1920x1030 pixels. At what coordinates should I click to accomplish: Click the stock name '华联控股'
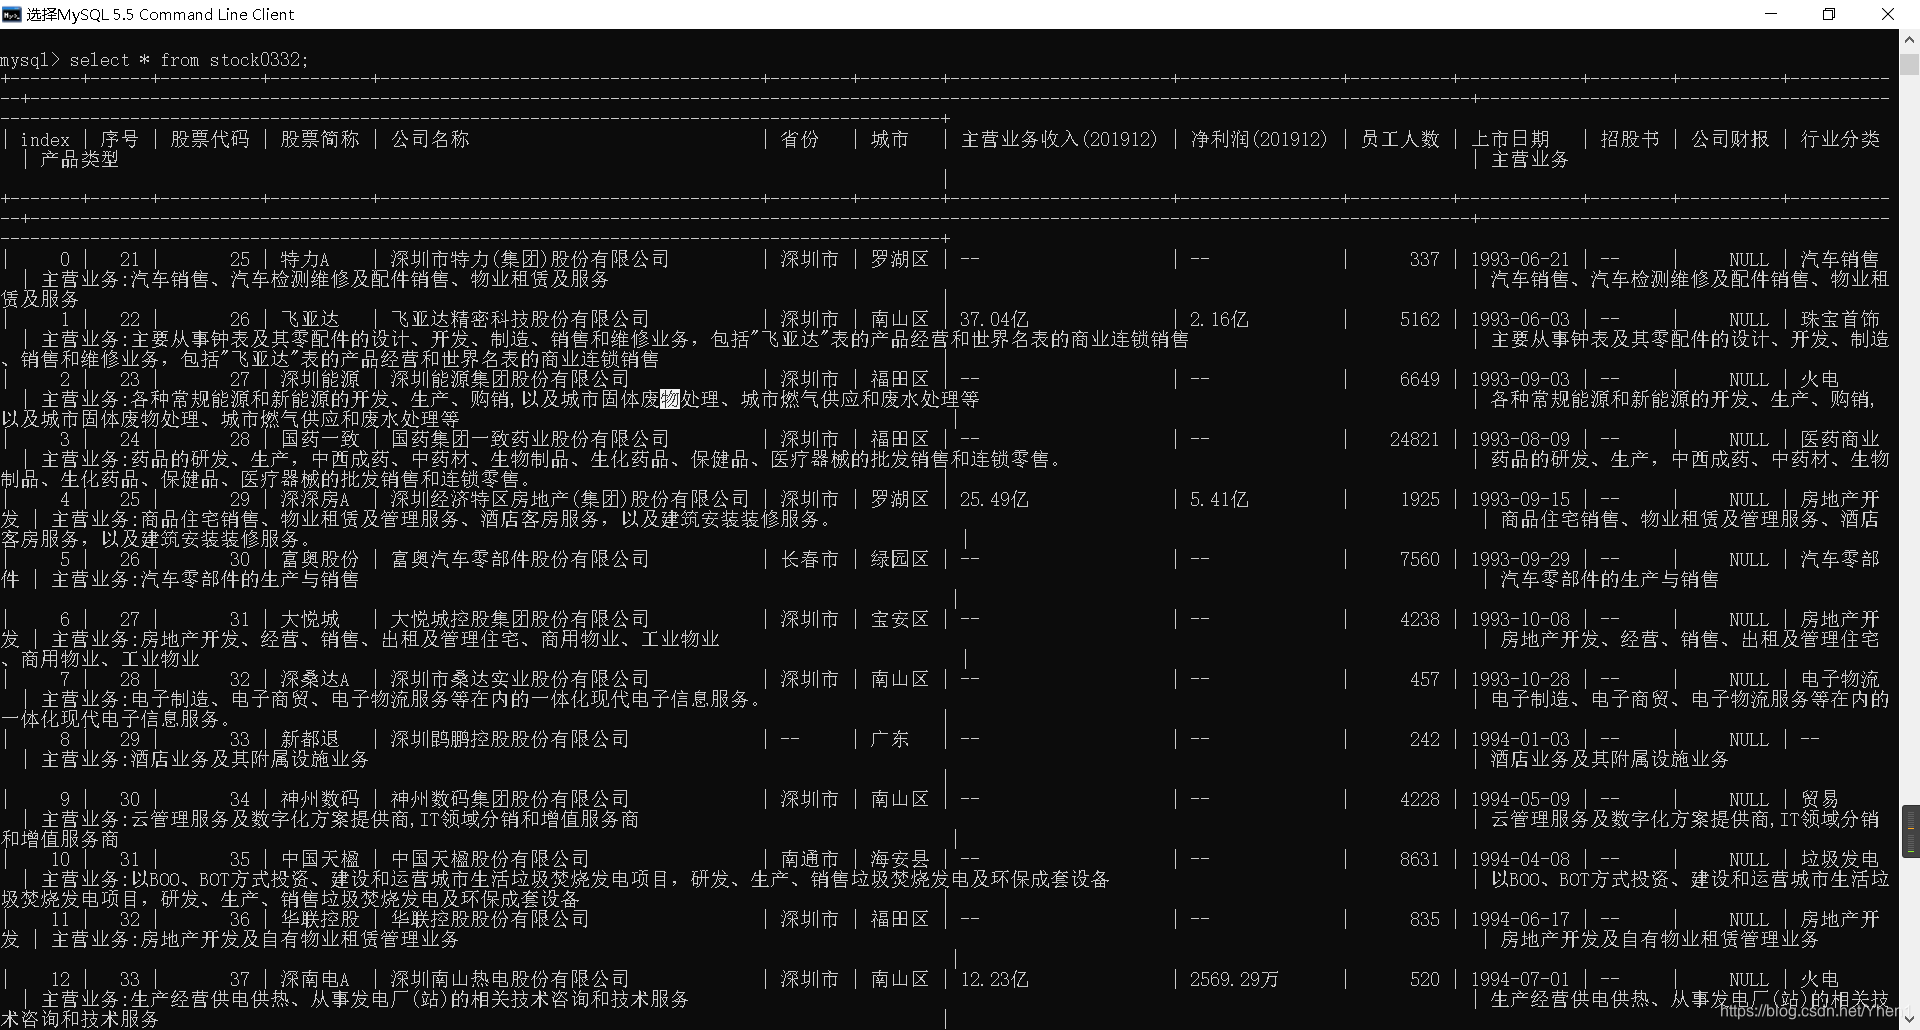click(x=319, y=919)
